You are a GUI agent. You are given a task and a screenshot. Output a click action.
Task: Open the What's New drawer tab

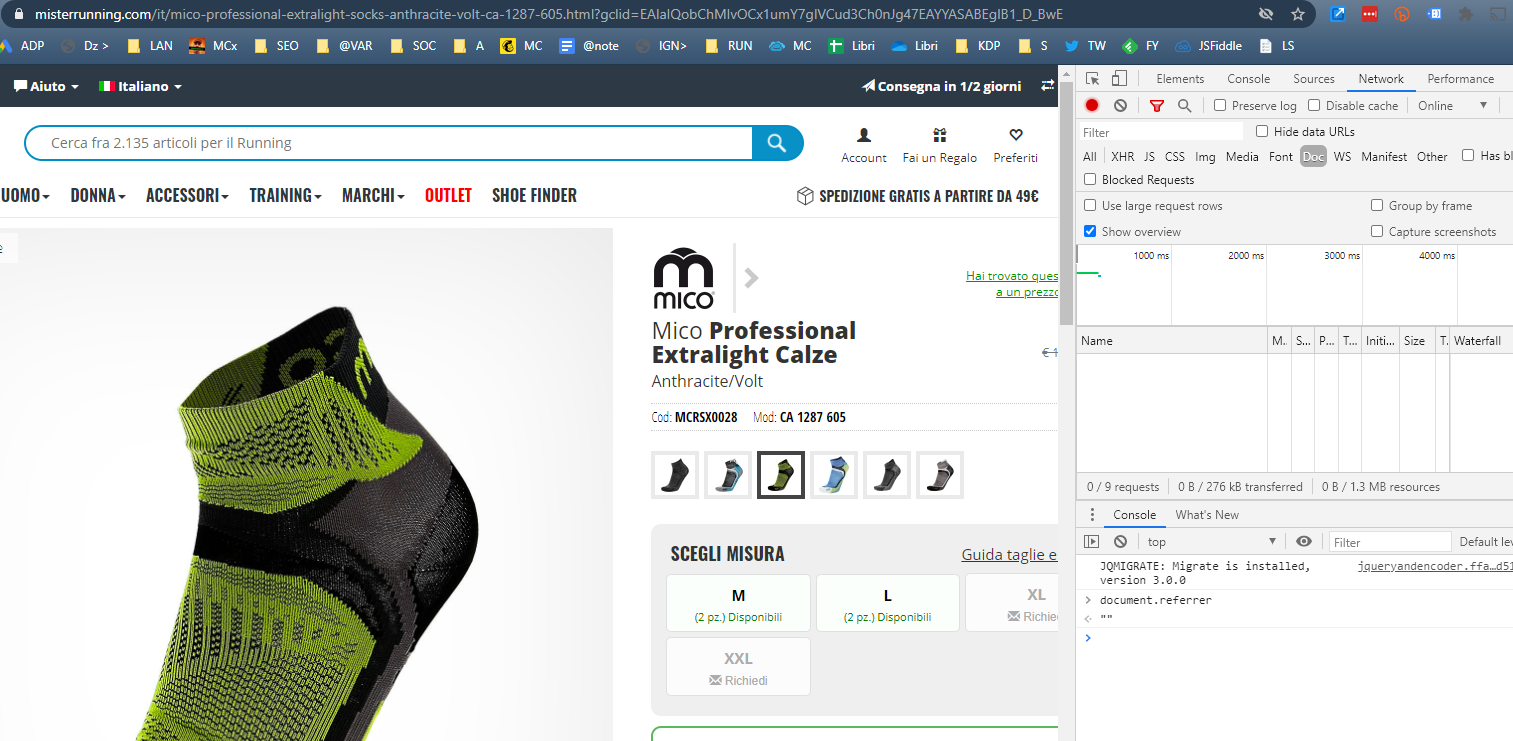pyautogui.click(x=1207, y=515)
